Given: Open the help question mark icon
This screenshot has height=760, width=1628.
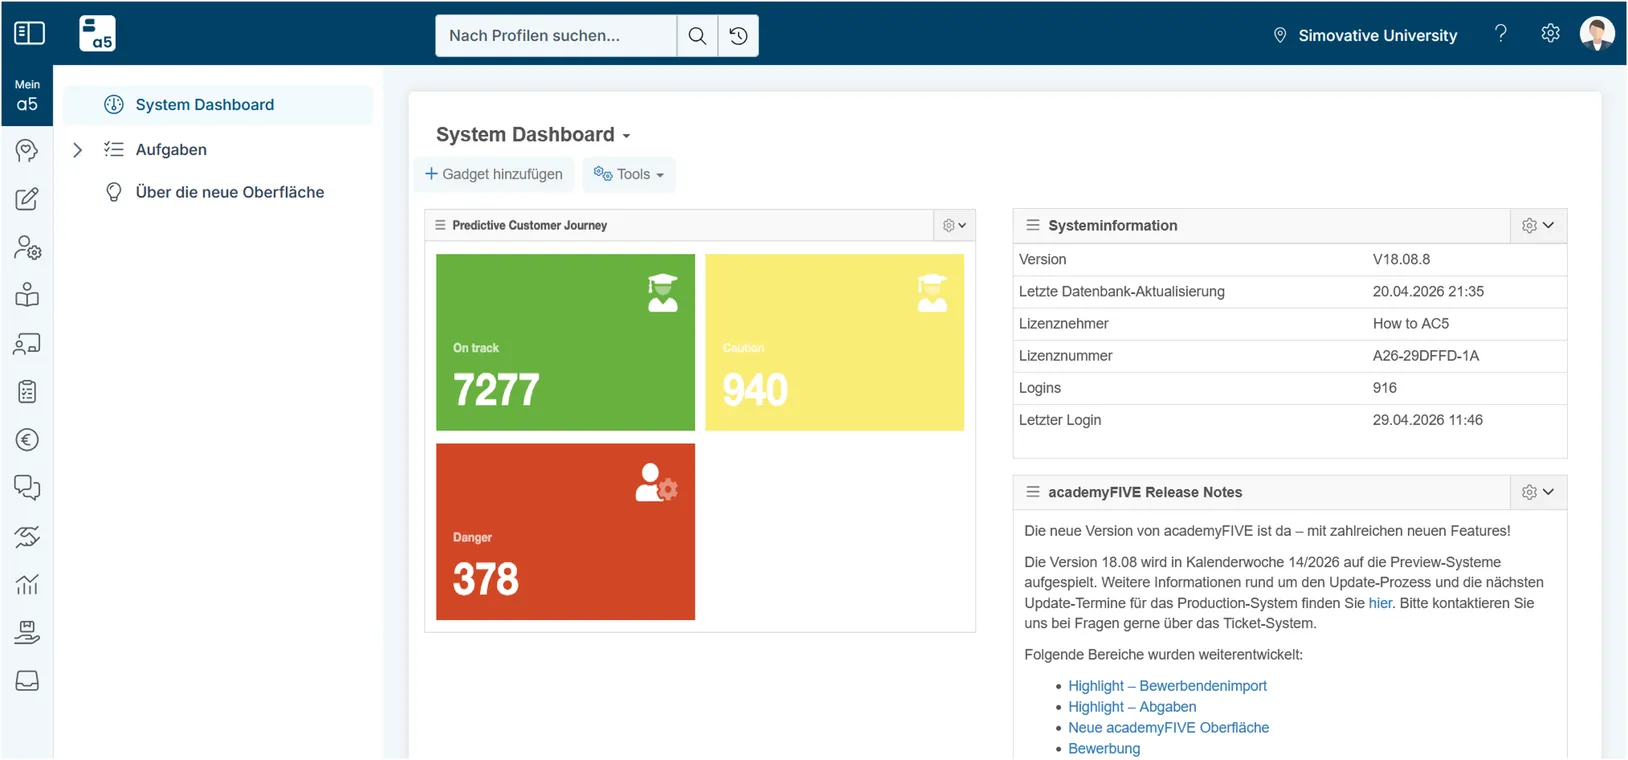Looking at the screenshot, I should [1500, 33].
